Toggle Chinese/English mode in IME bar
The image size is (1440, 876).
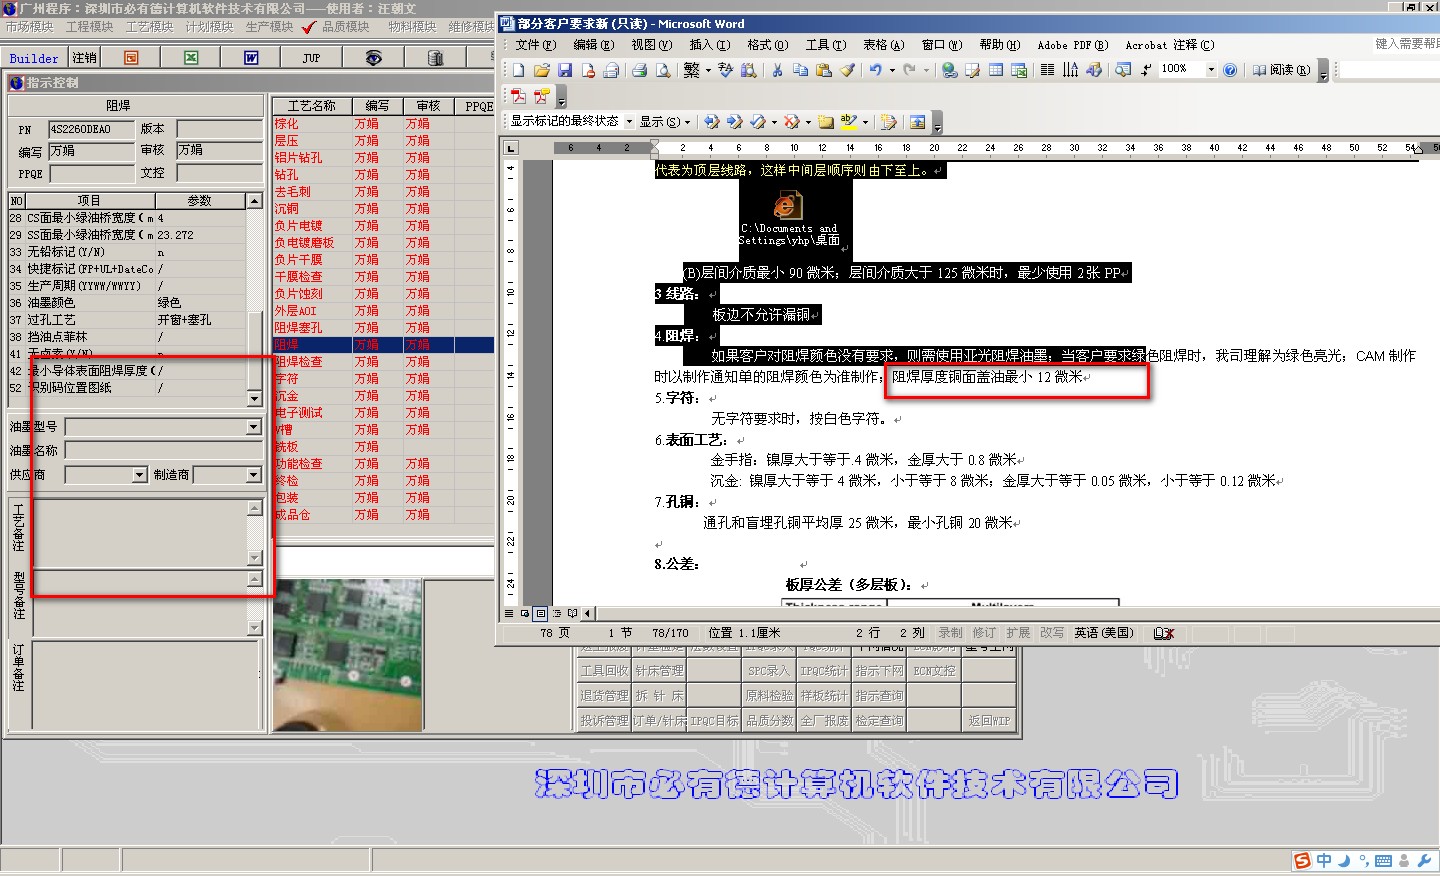[1324, 861]
